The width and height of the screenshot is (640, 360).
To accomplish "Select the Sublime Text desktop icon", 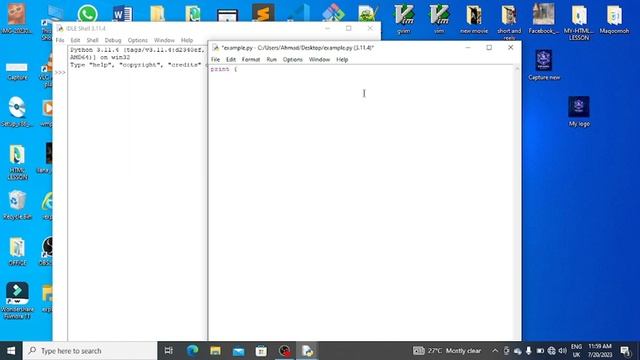I will [263, 13].
